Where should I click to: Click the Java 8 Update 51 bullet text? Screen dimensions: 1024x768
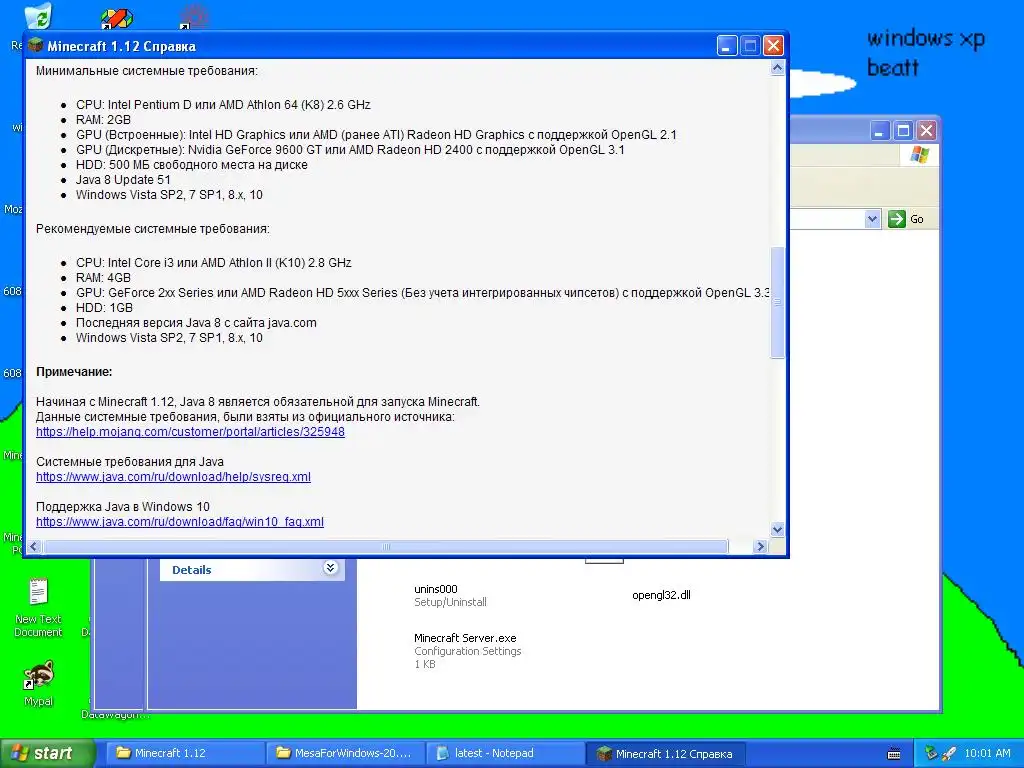coord(123,180)
